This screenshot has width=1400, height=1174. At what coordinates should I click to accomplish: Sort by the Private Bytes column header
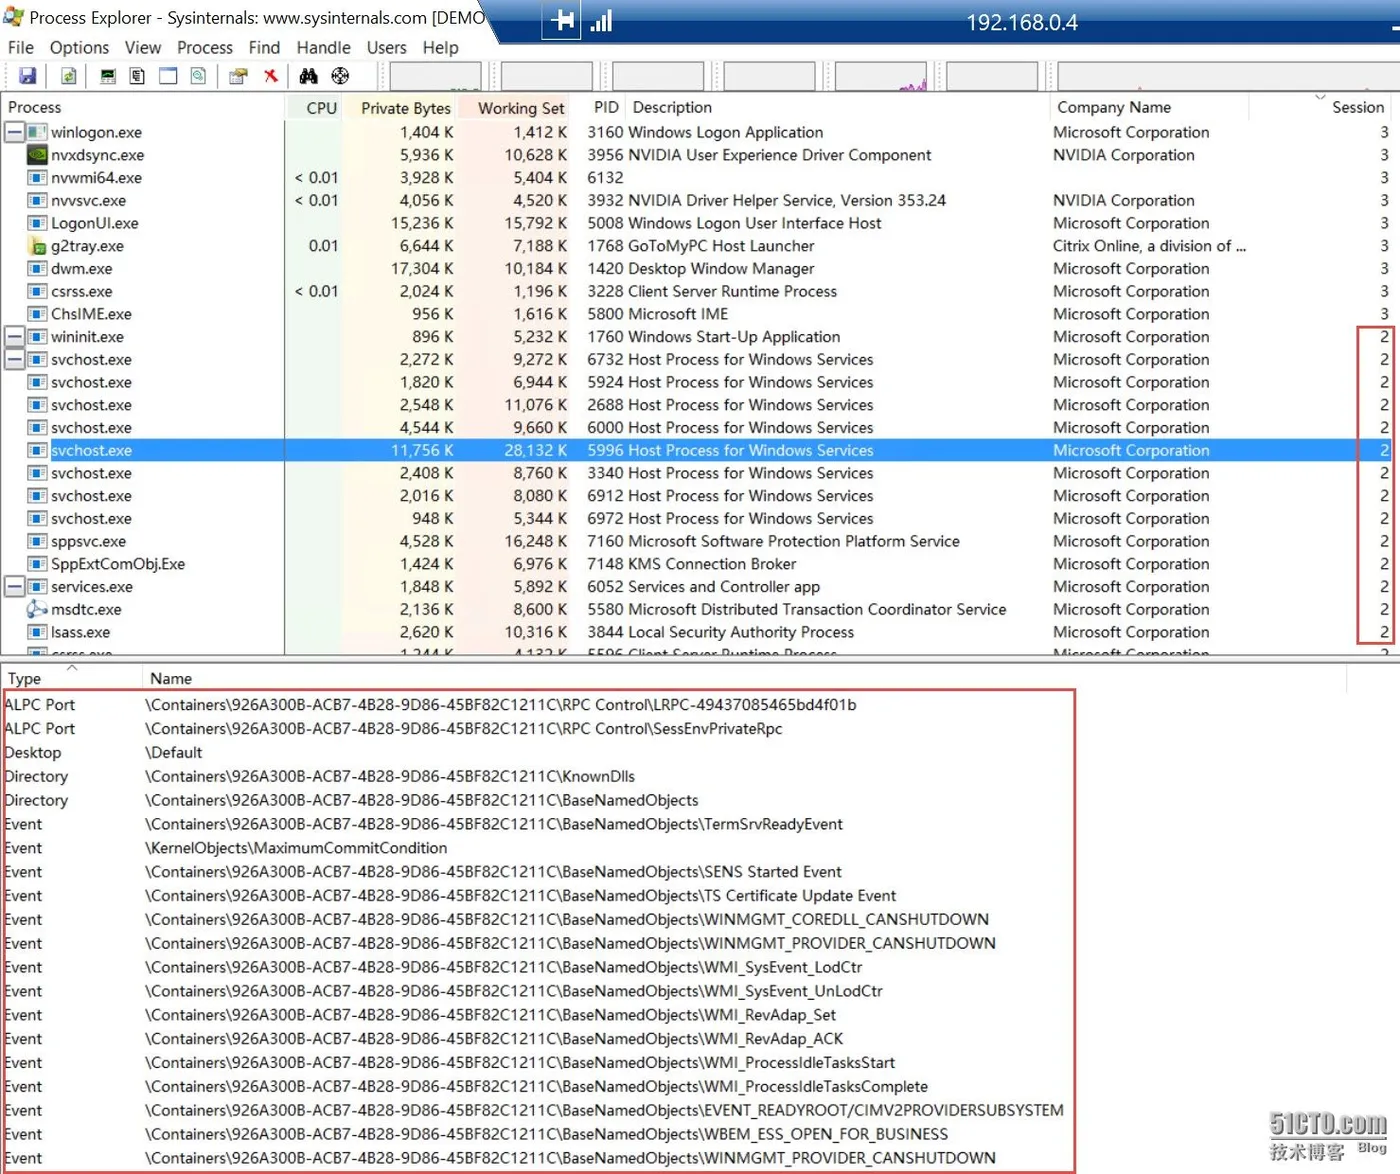pos(402,108)
